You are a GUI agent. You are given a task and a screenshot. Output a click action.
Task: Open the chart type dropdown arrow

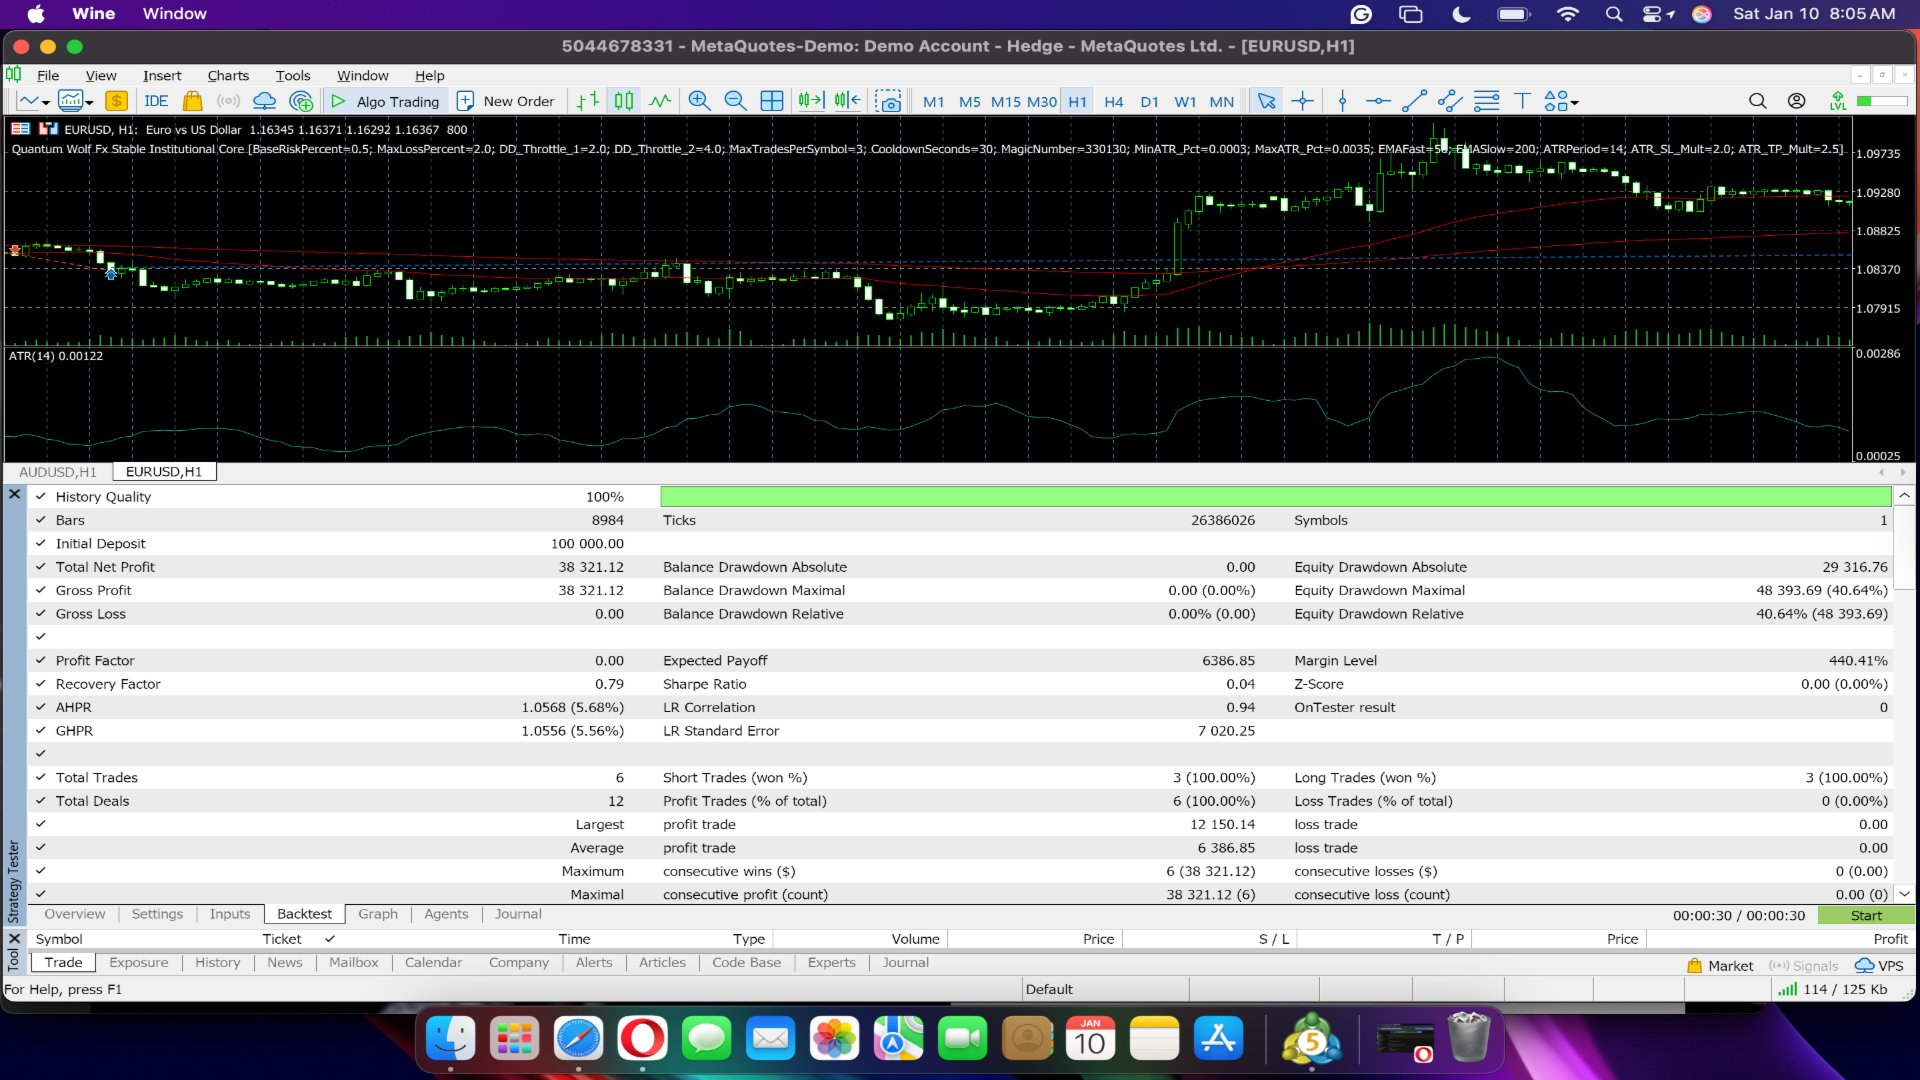click(x=46, y=103)
